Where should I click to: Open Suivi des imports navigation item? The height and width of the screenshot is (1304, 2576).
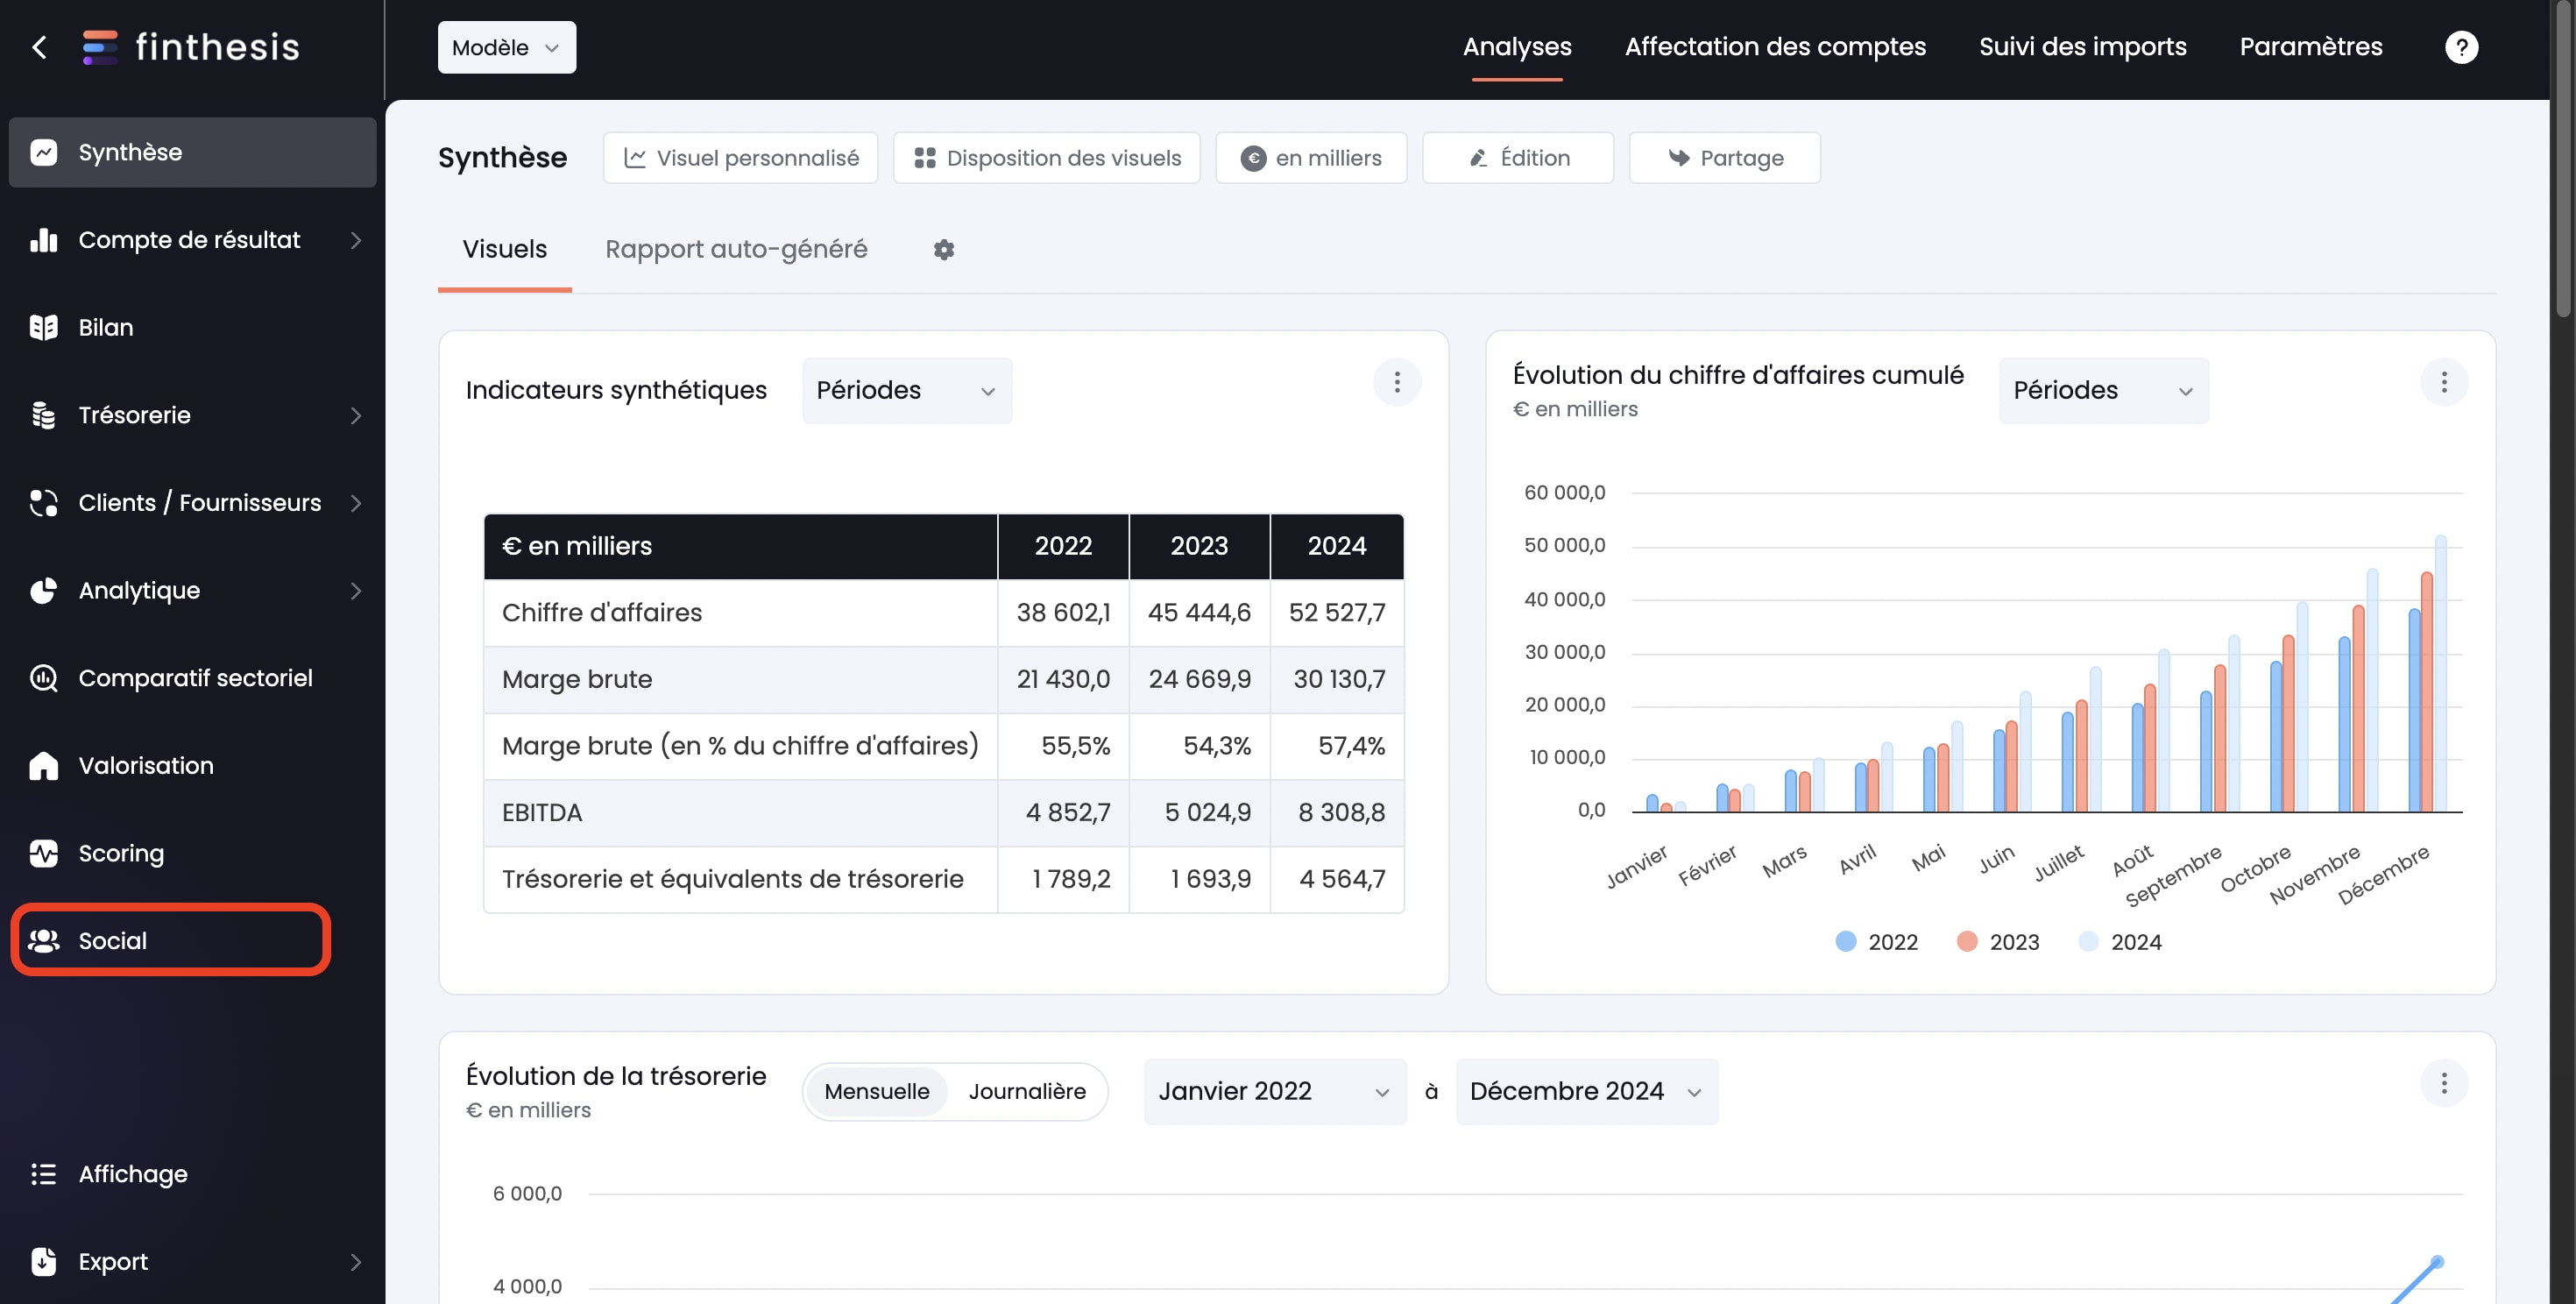point(2082,47)
